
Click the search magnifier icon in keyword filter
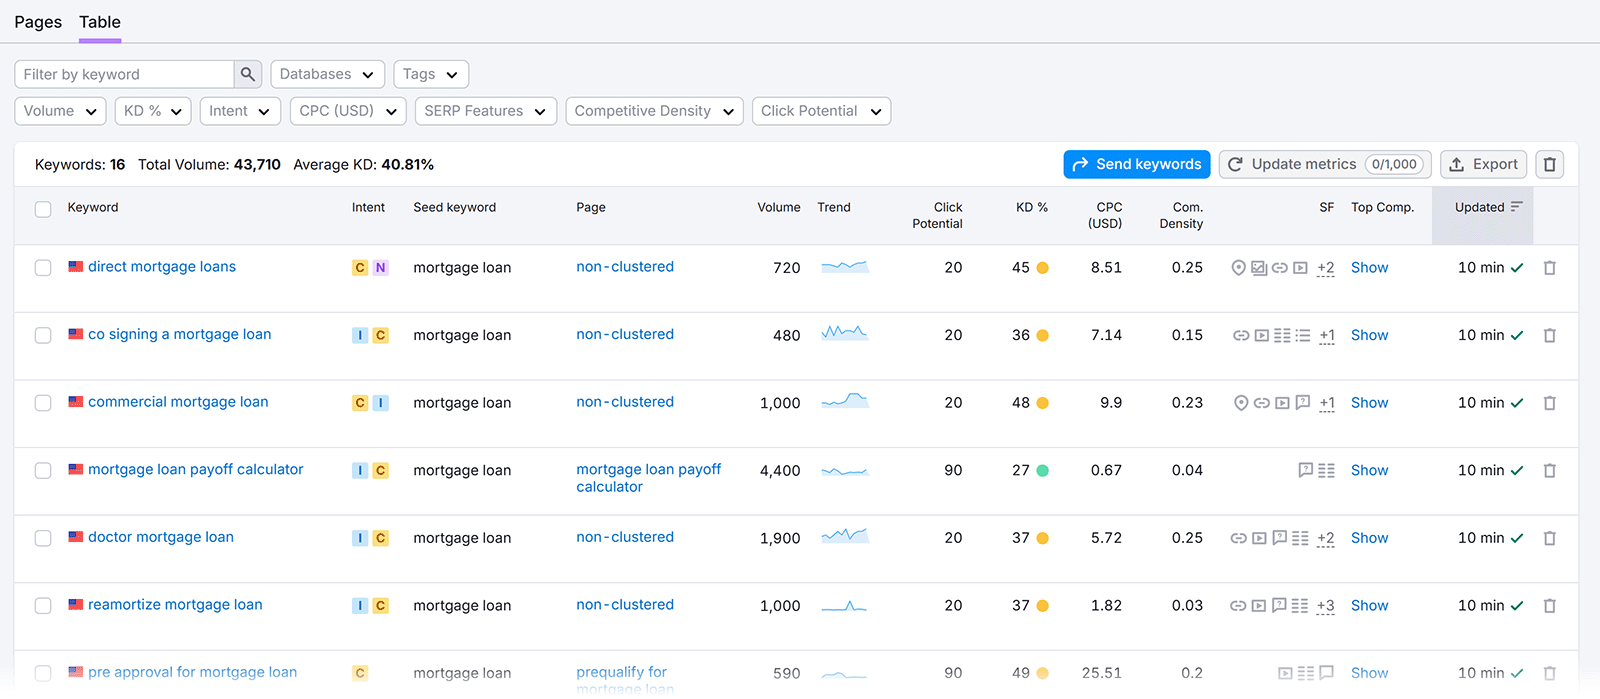point(248,74)
